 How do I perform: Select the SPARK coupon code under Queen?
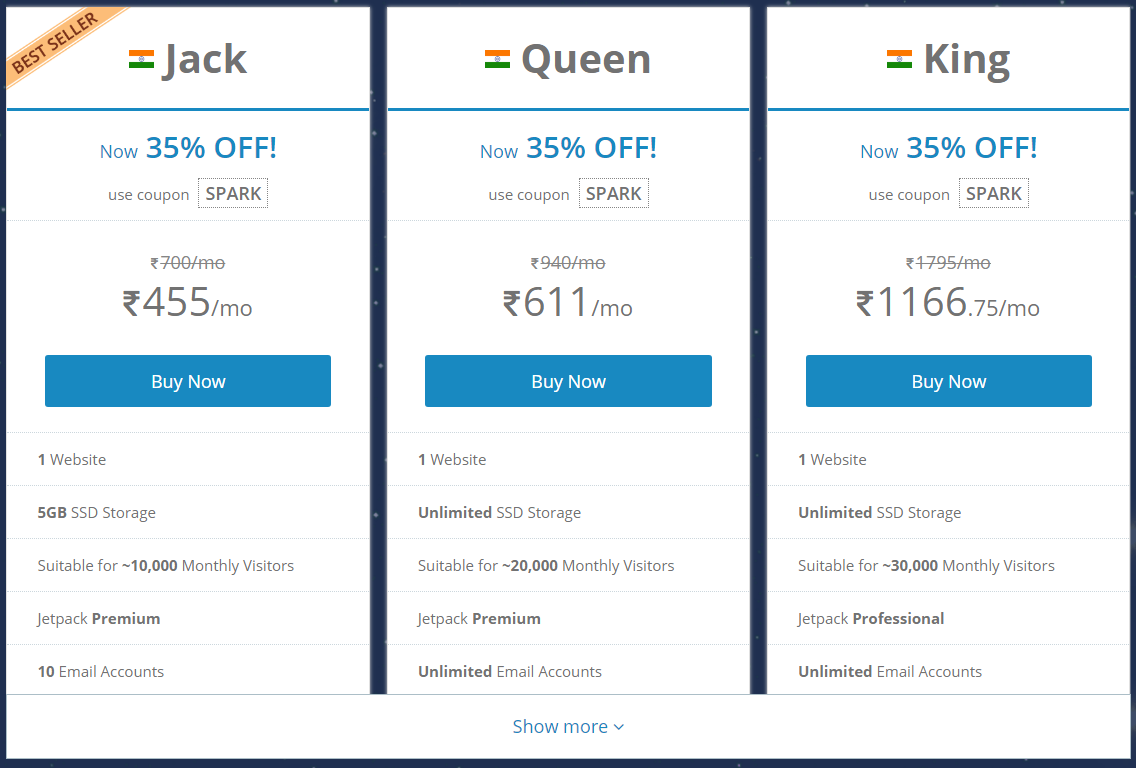[x=614, y=193]
